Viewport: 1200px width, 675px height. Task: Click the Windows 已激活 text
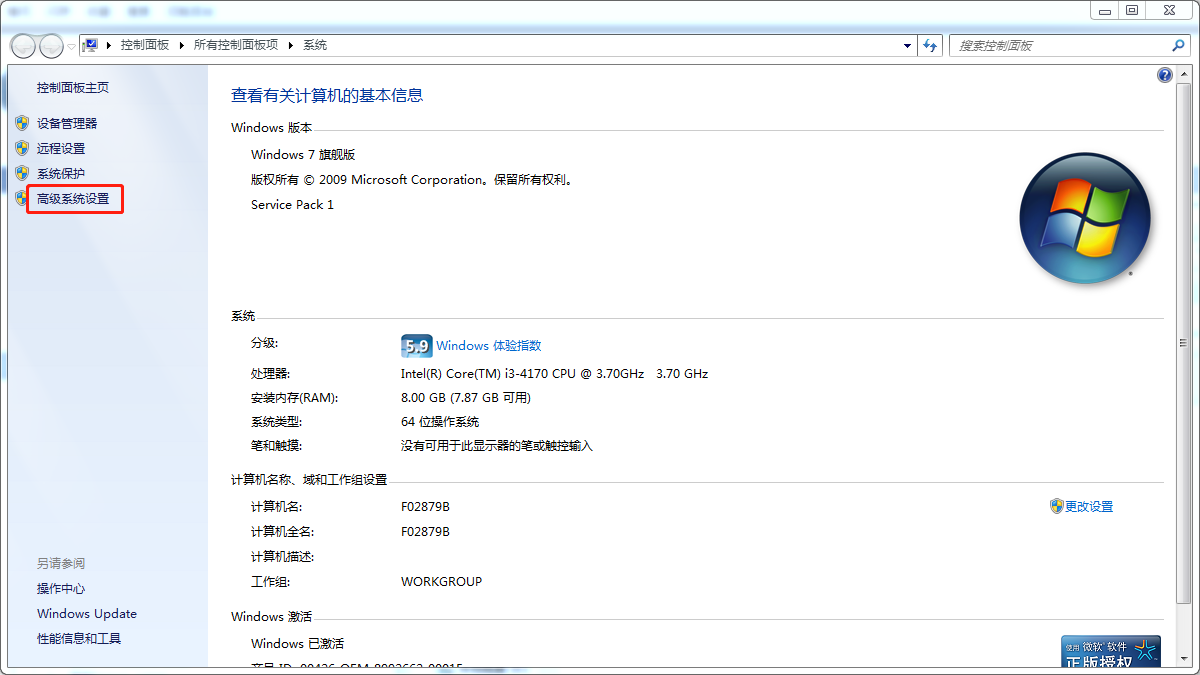pyautogui.click(x=297, y=644)
